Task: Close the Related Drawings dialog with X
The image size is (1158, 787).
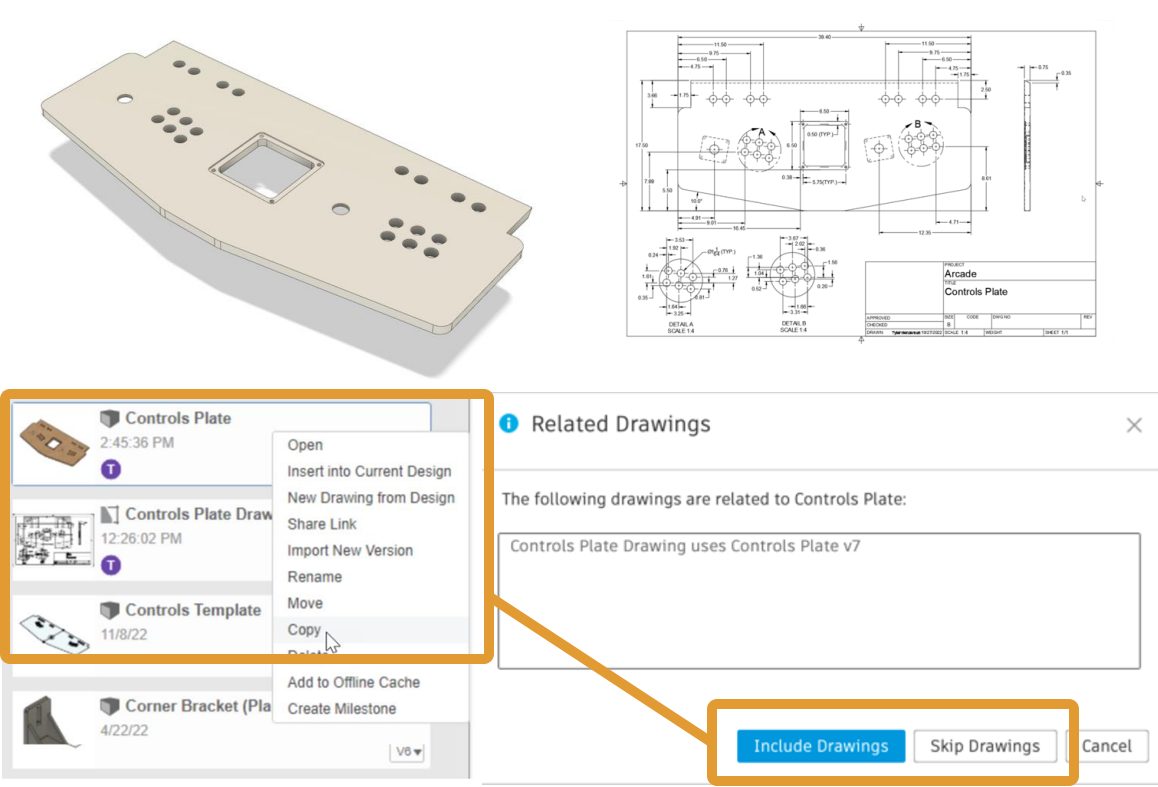Action: [x=1134, y=425]
